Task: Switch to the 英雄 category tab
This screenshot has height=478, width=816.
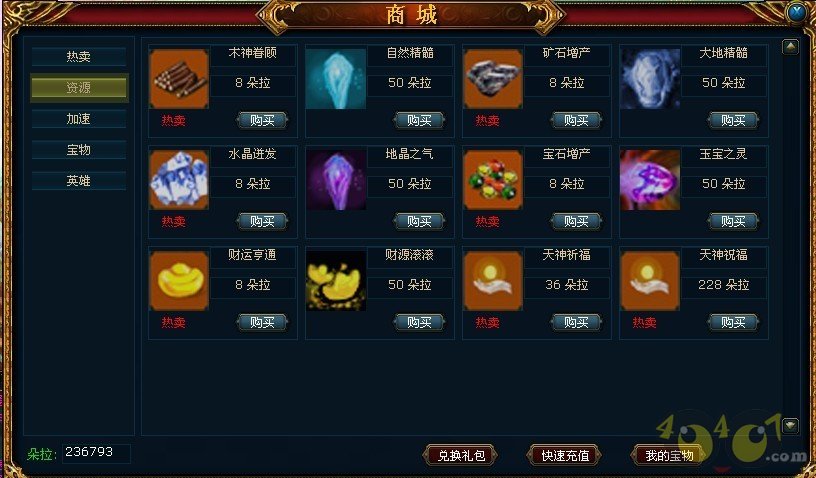Action: (79, 181)
